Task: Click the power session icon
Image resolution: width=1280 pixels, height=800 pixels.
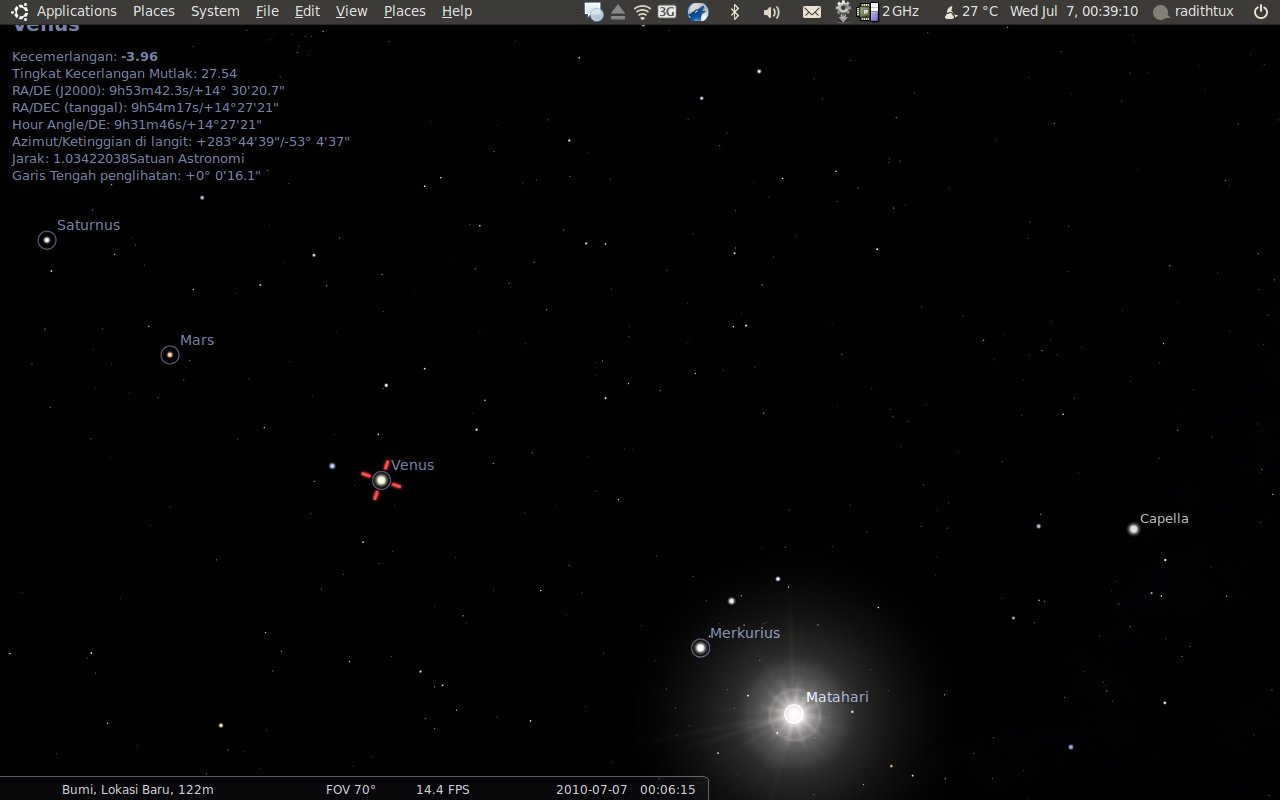Action: (1260, 11)
